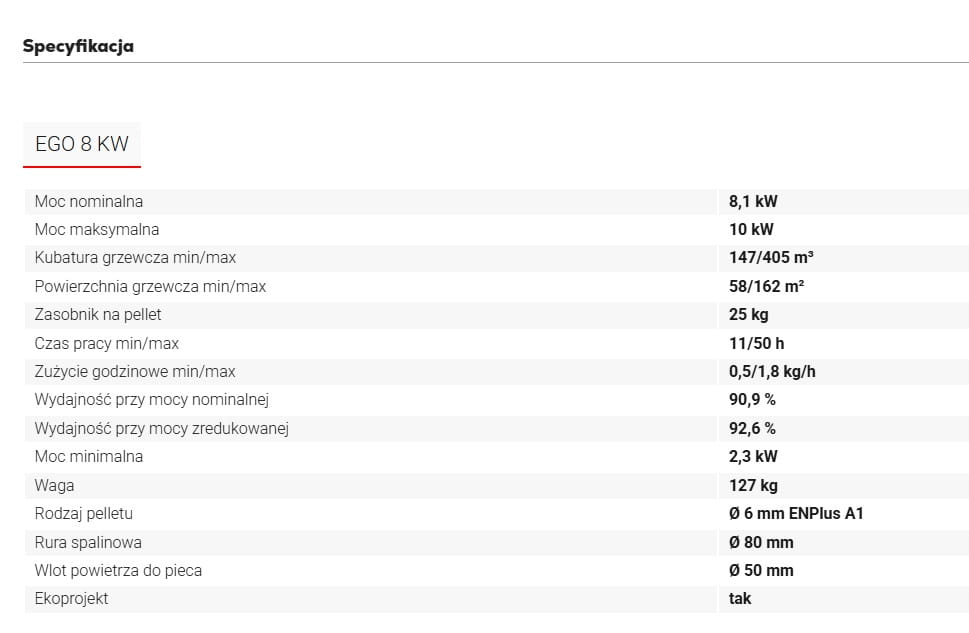Click the 8,1 kW value
This screenshot has height=633, width=969.
click(753, 202)
